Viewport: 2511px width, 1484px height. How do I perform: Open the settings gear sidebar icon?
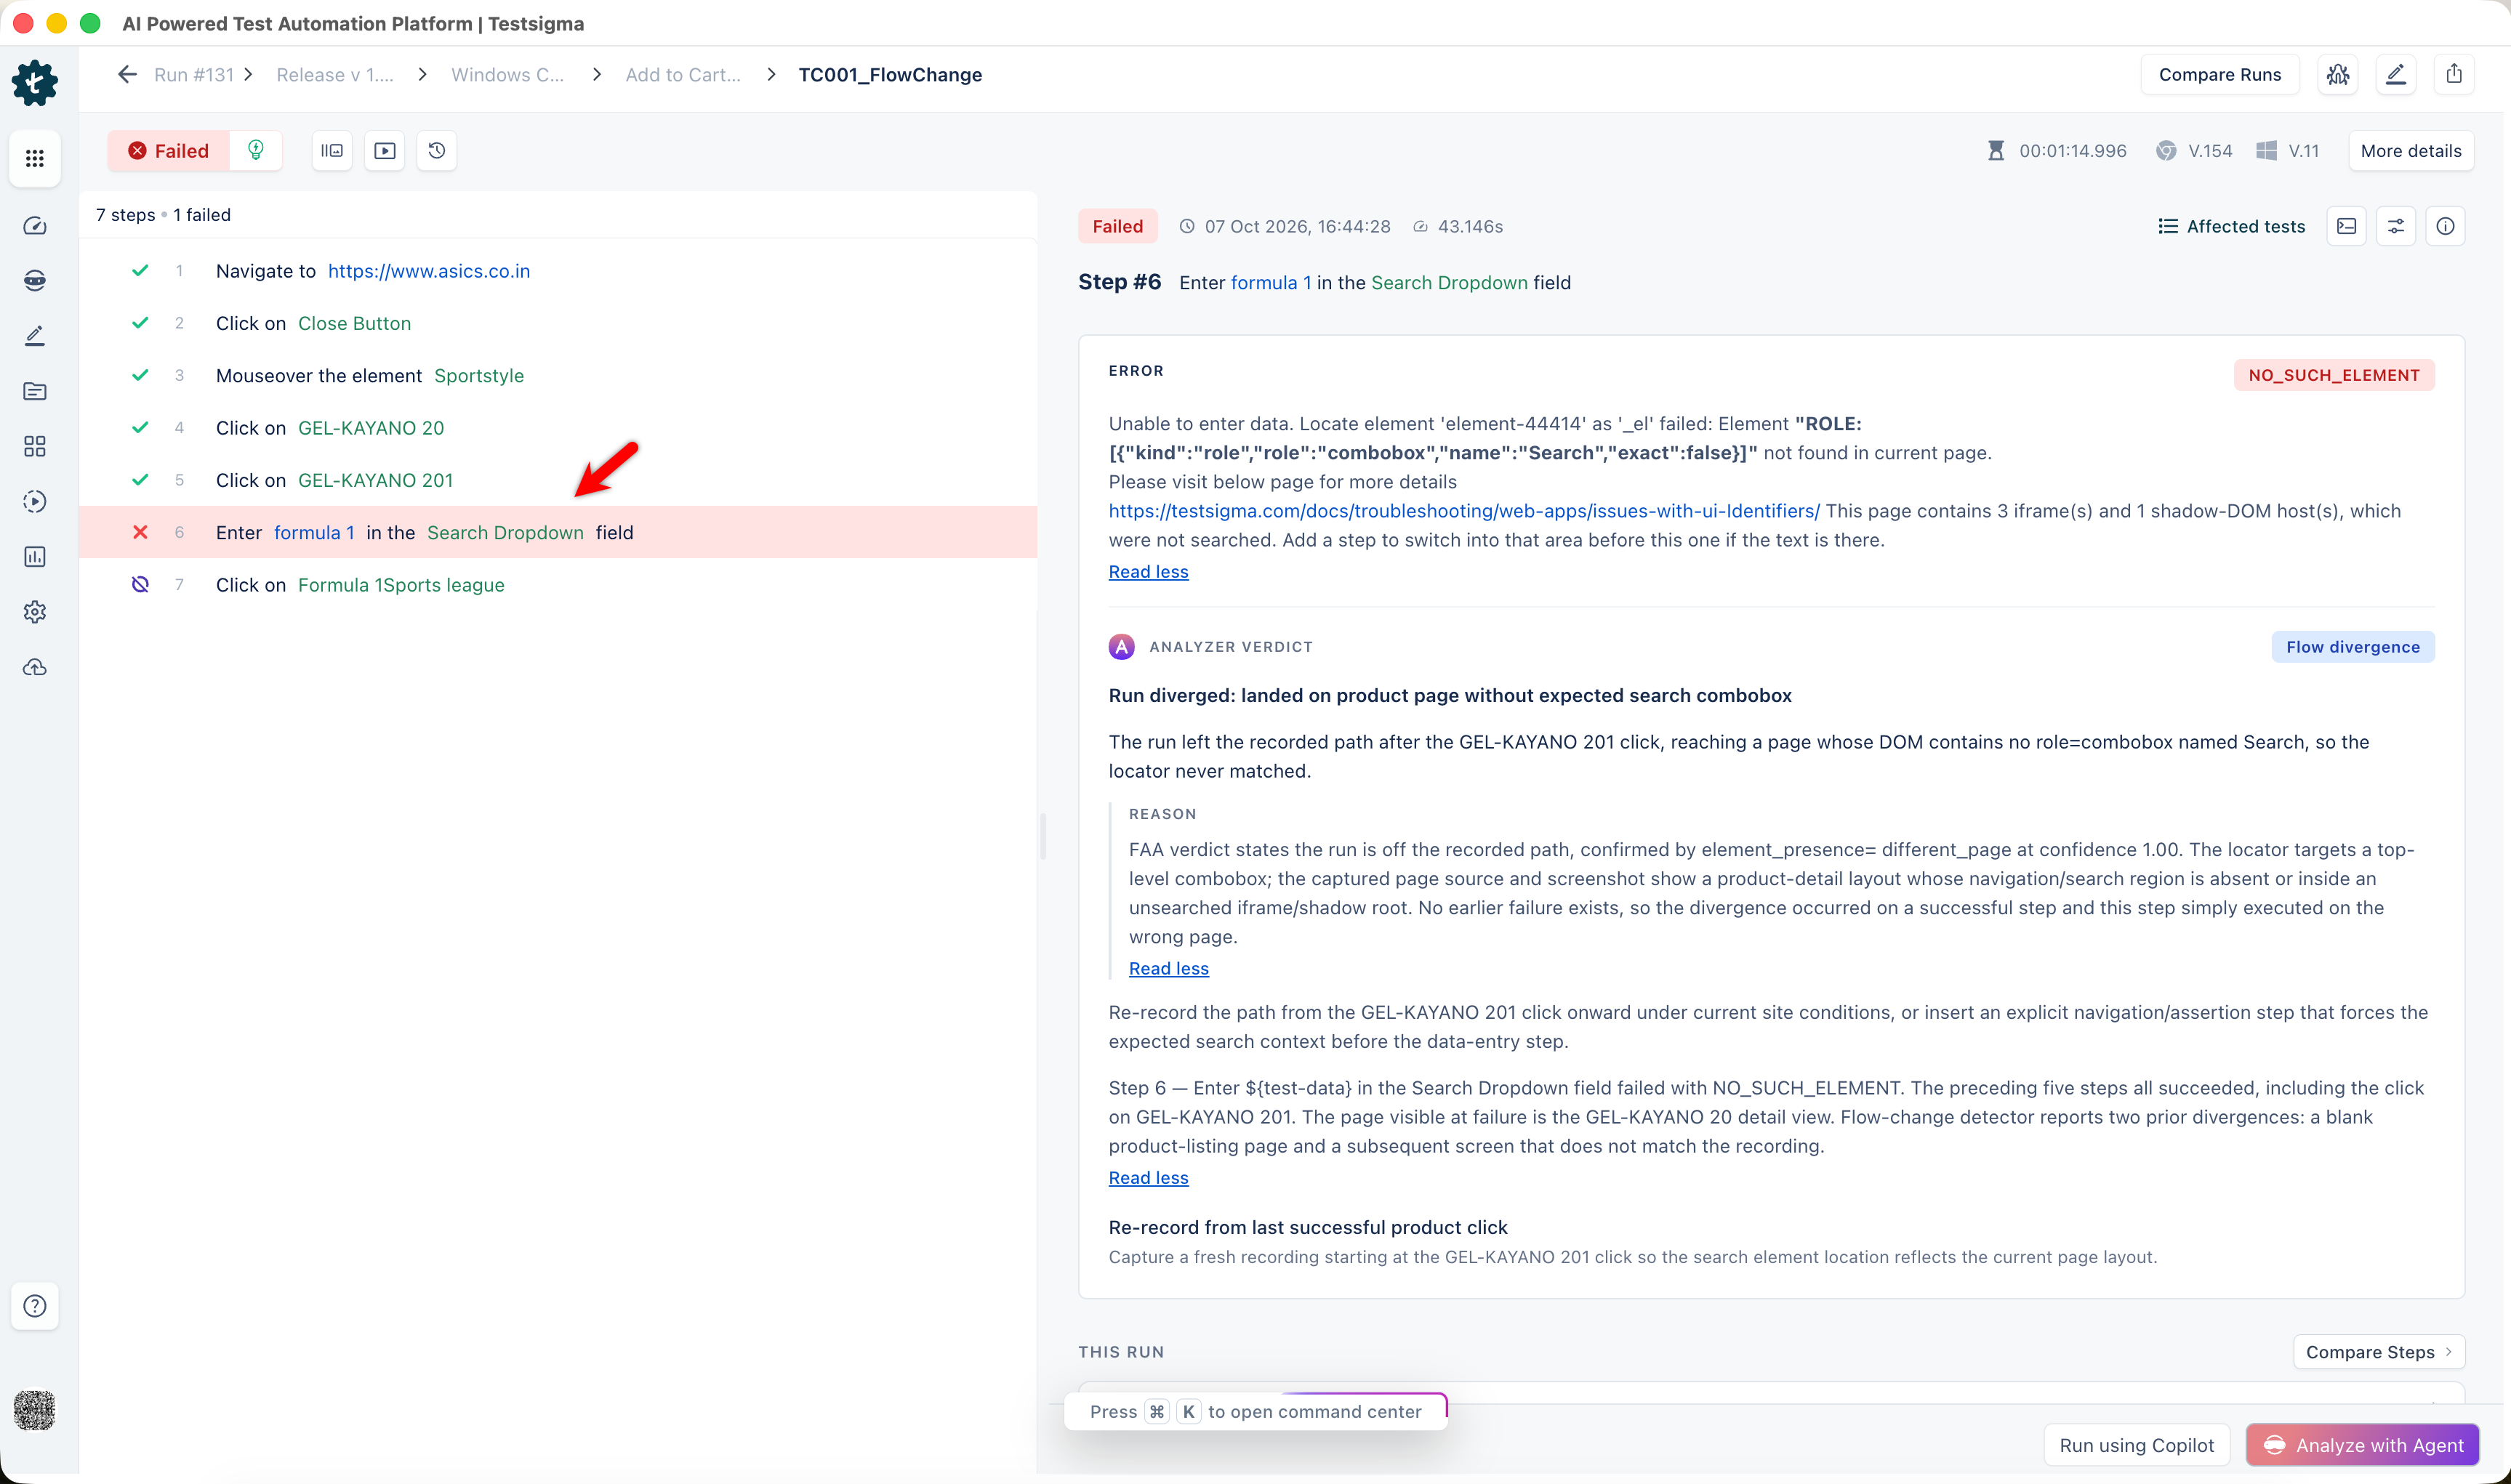click(35, 612)
